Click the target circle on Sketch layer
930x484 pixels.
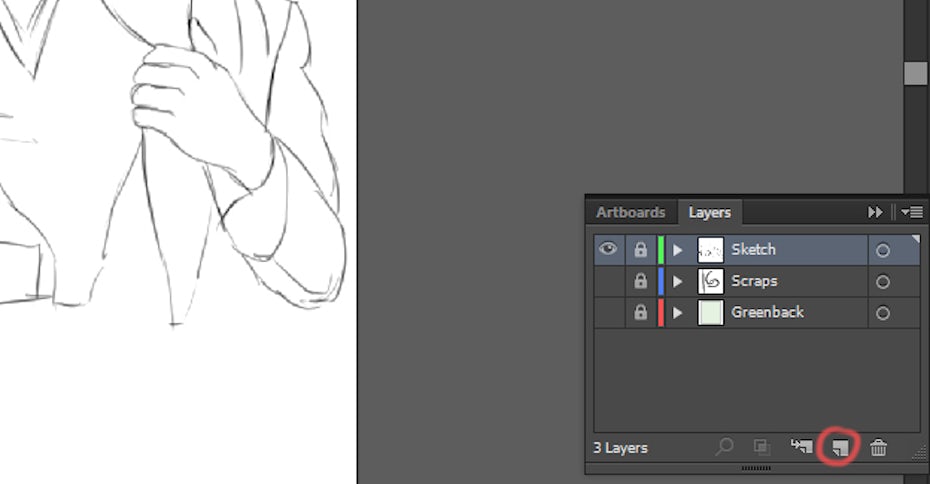[x=882, y=251]
